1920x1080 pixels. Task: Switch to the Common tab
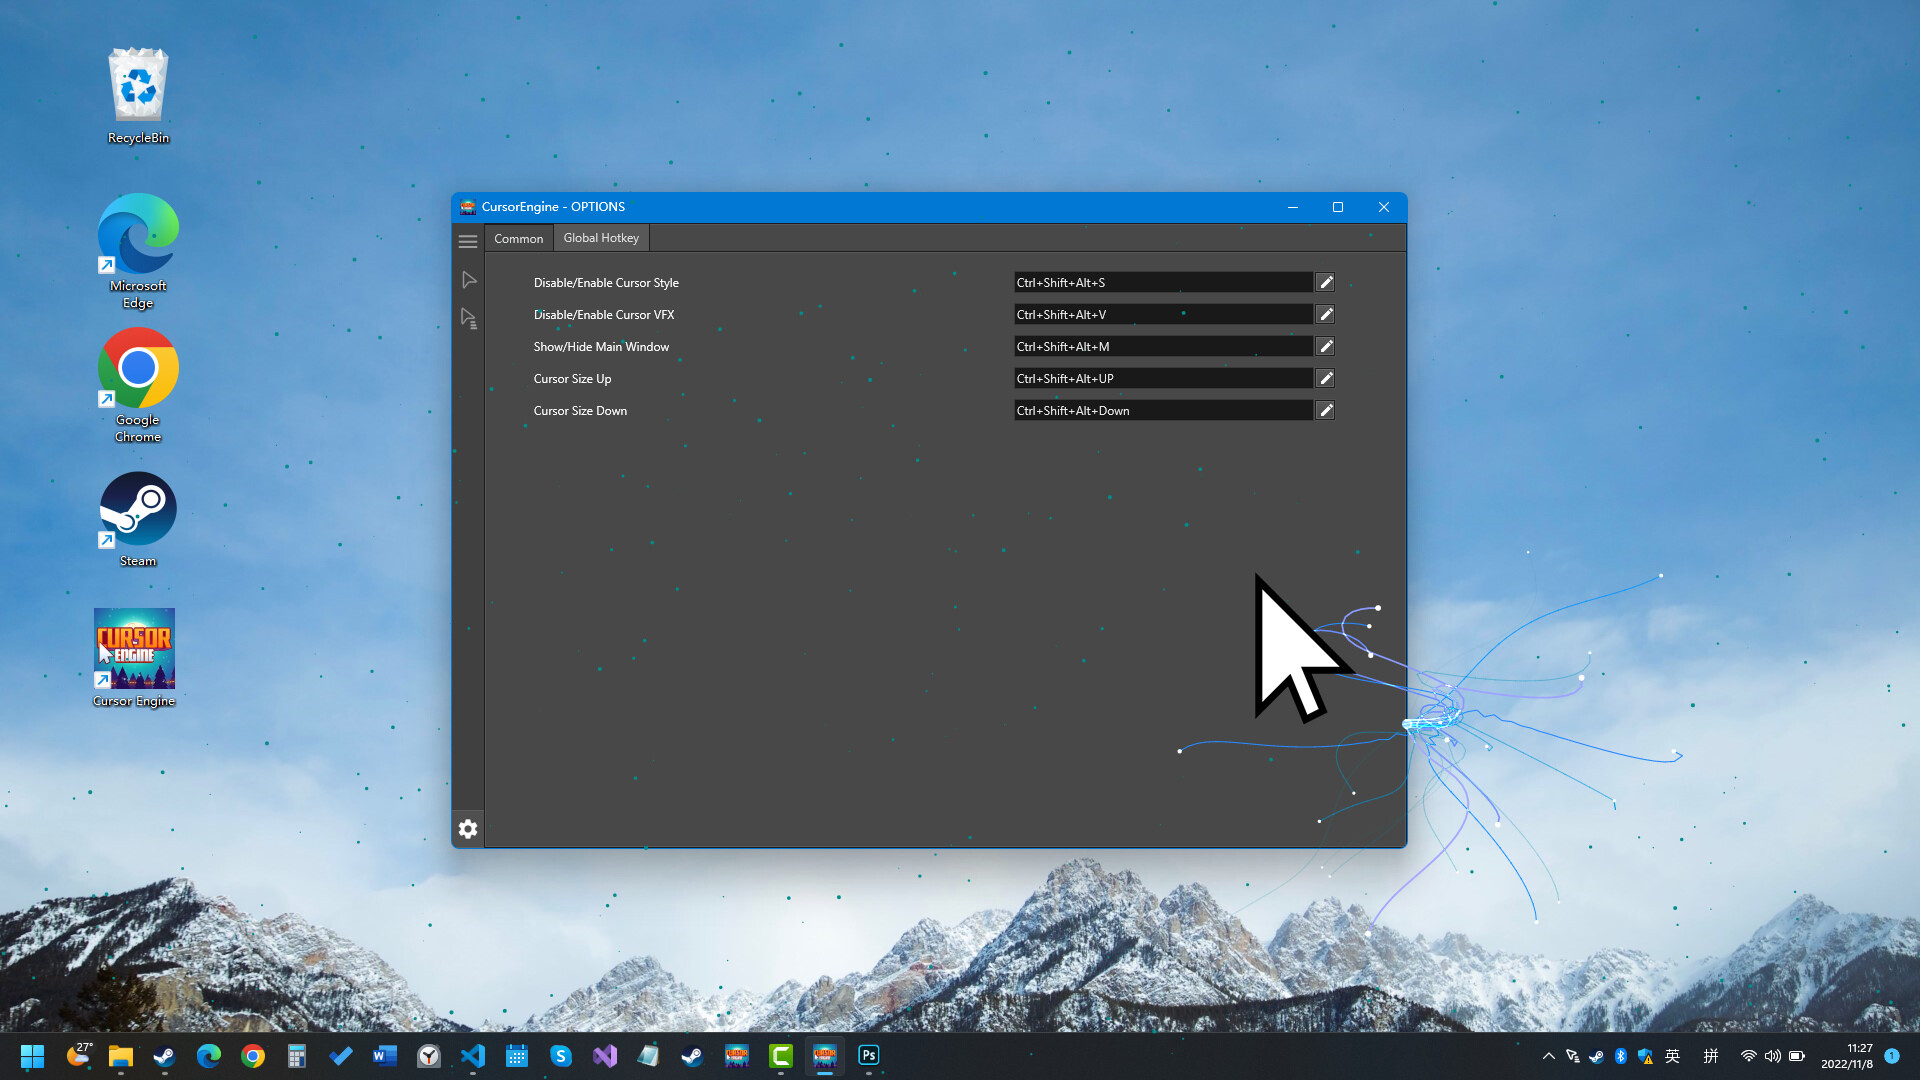pyautogui.click(x=518, y=238)
